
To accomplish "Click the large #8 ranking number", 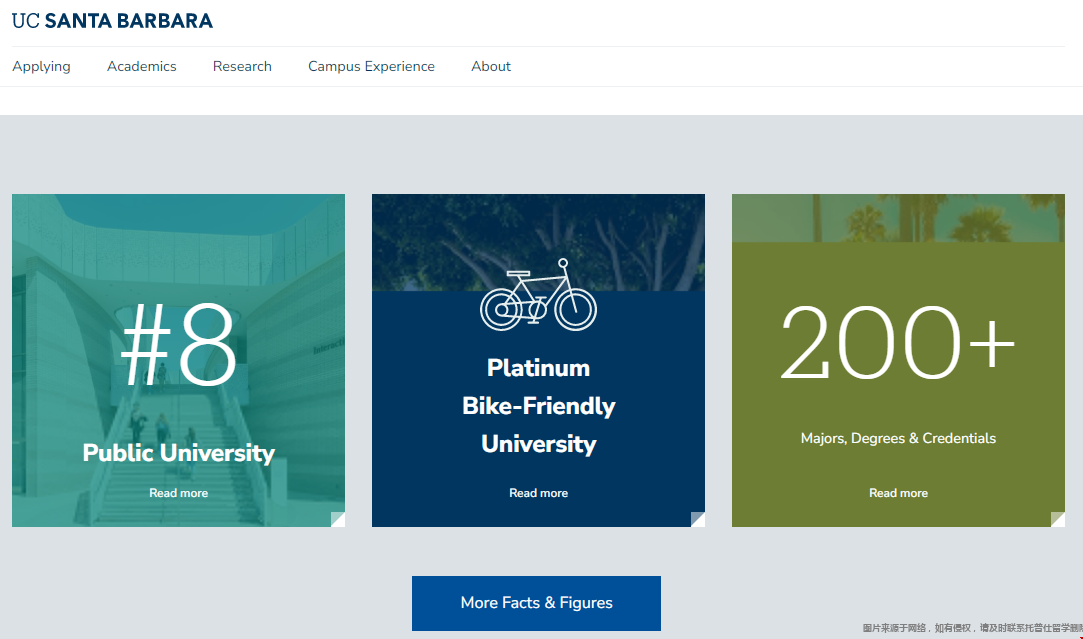I will (178, 344).
